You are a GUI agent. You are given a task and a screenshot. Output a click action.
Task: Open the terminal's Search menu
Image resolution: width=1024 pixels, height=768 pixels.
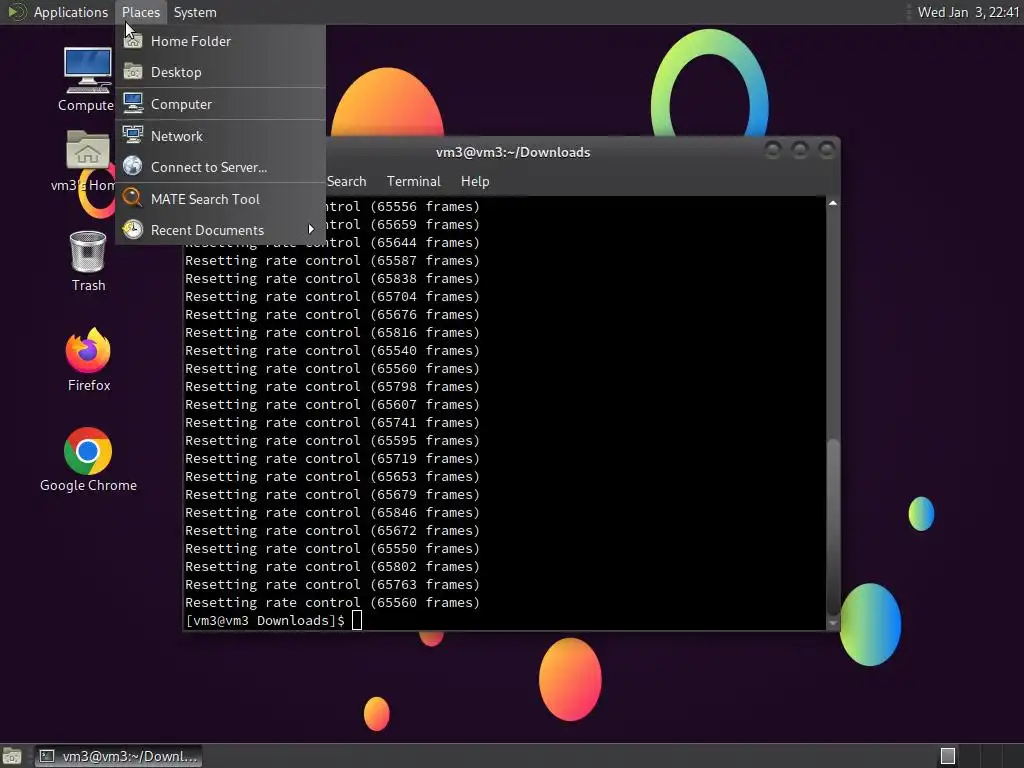tap(346, 182)
